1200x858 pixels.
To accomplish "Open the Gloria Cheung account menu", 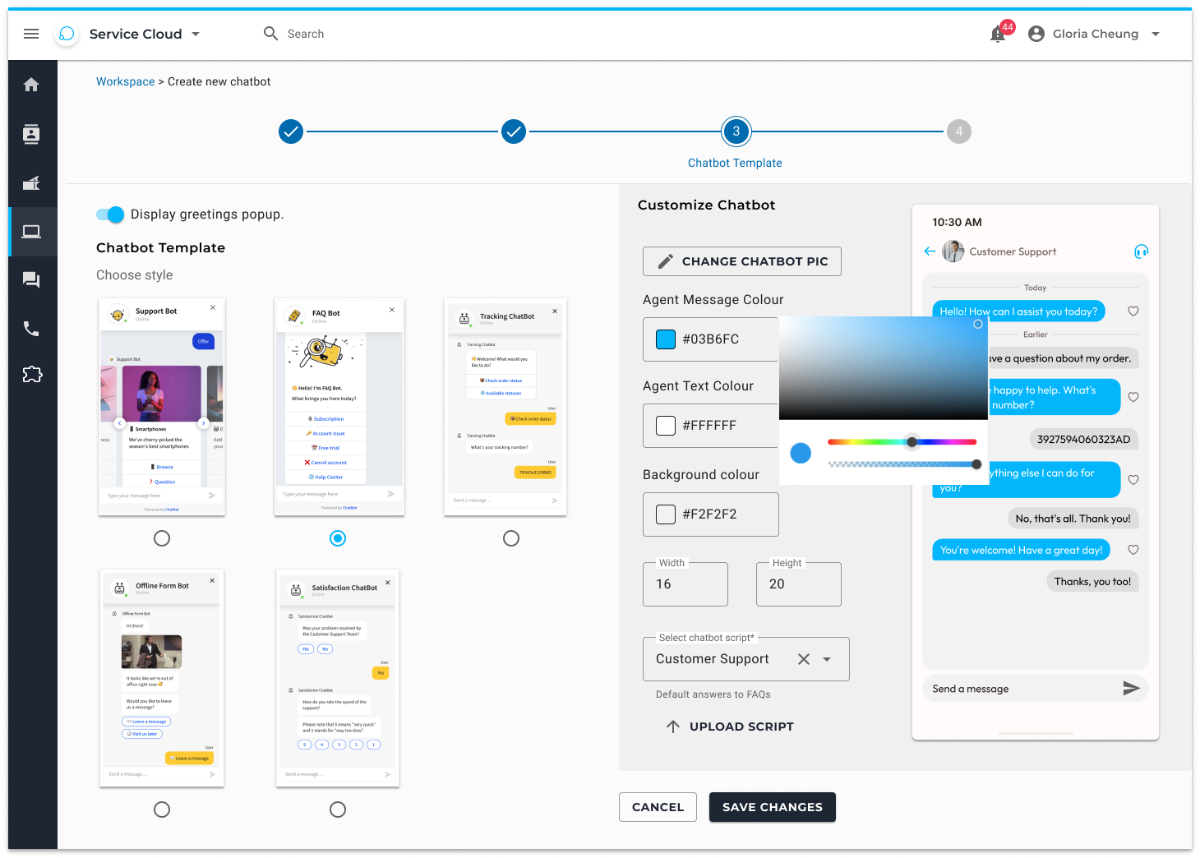I will [1094, 34].
